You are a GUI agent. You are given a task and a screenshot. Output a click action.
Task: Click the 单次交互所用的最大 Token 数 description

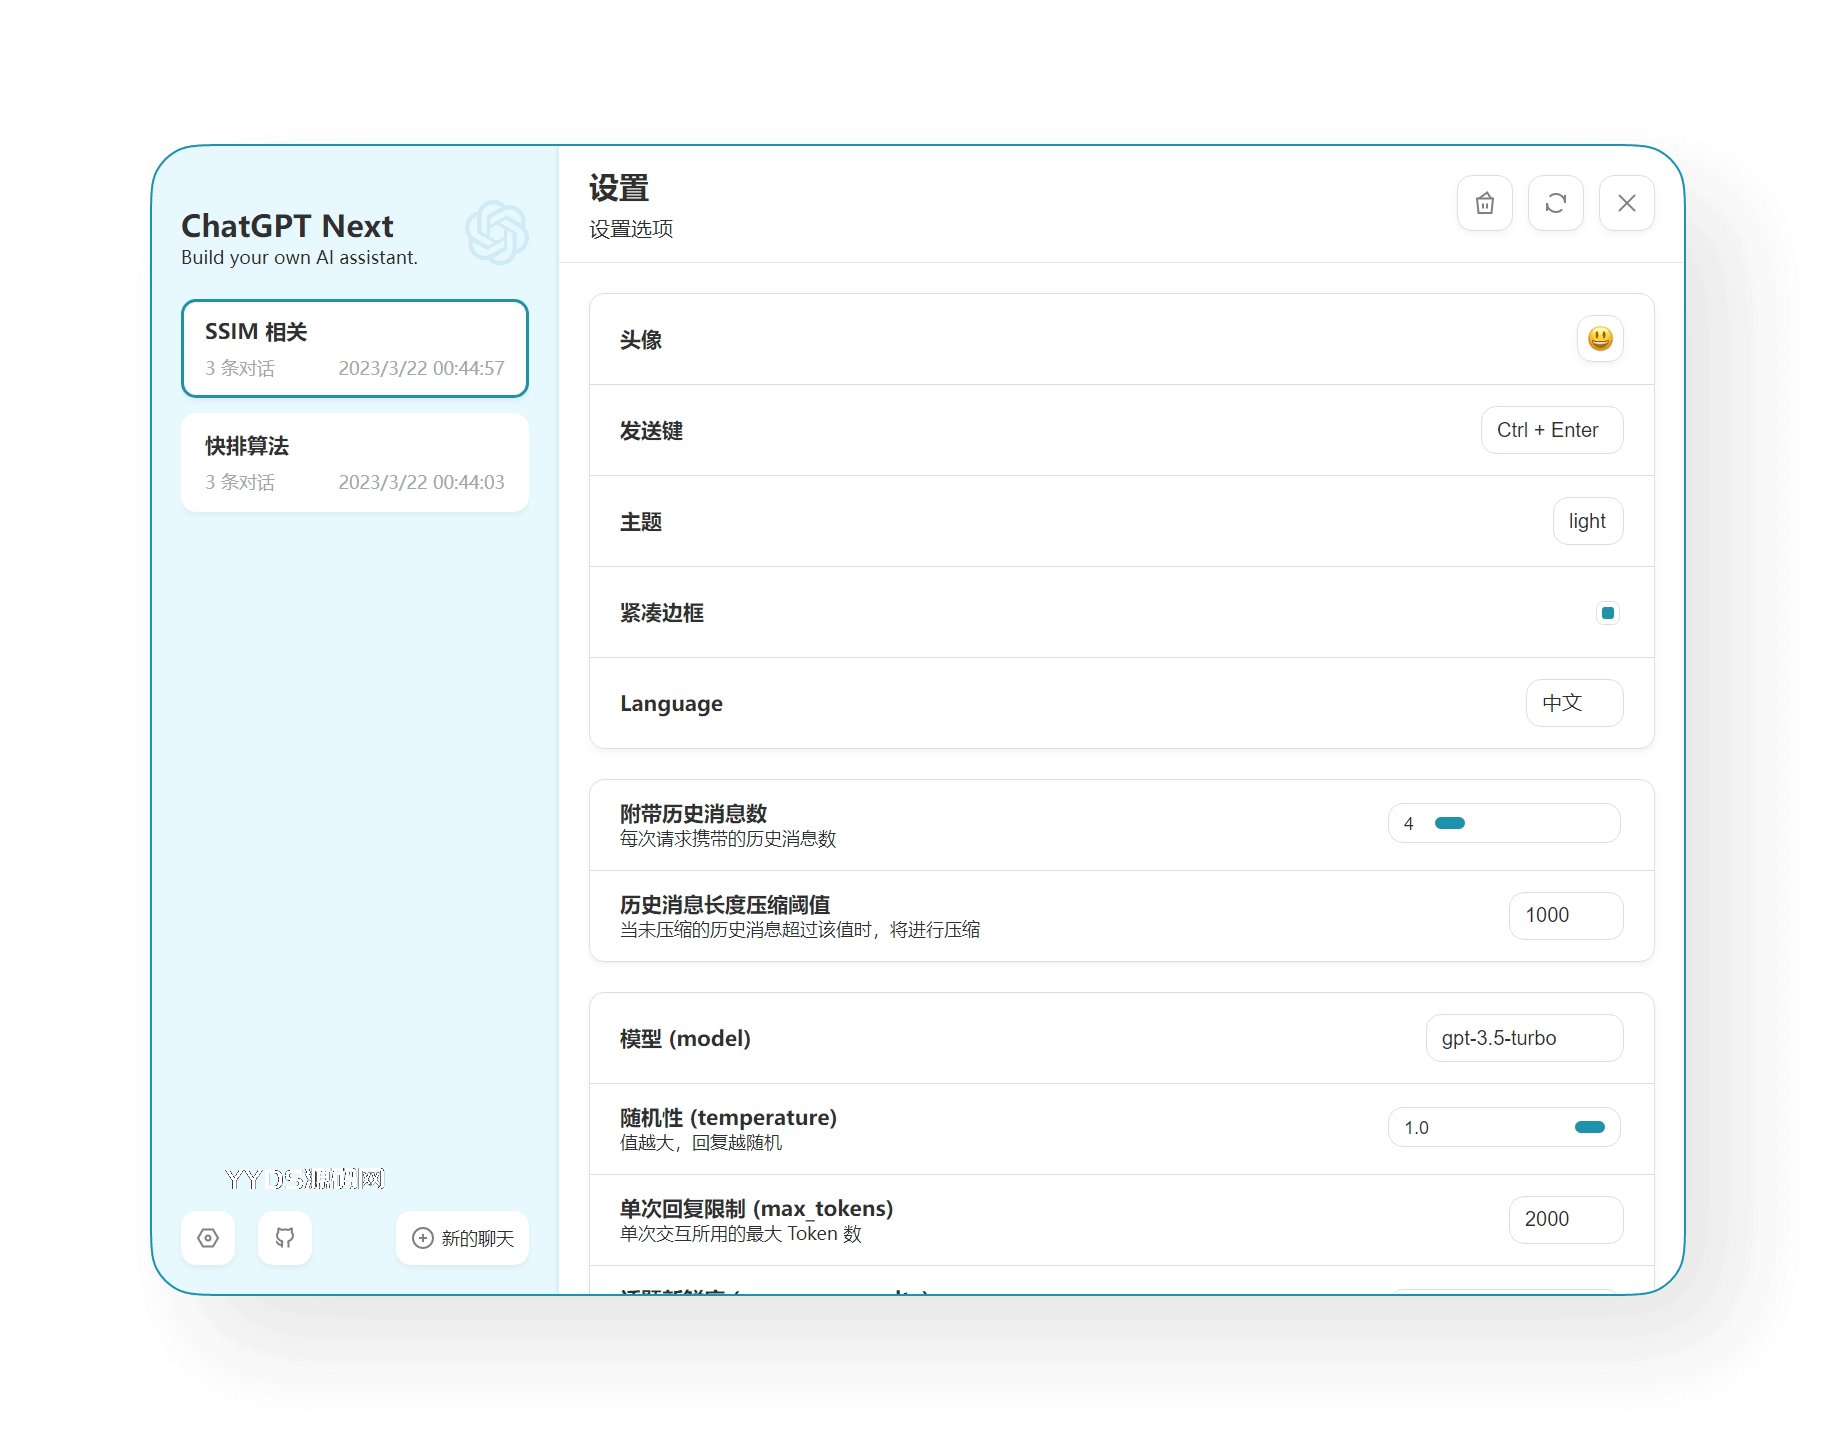[x=741, y=1234]
